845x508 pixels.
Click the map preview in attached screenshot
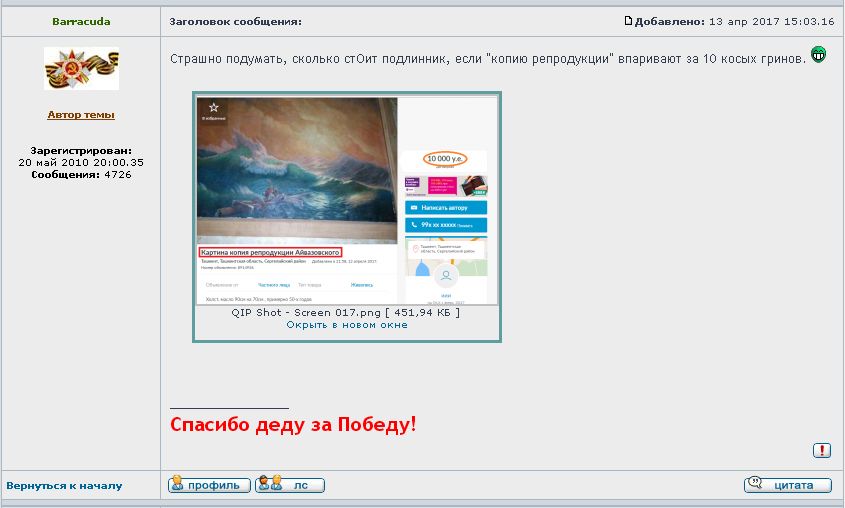[446, 256]
